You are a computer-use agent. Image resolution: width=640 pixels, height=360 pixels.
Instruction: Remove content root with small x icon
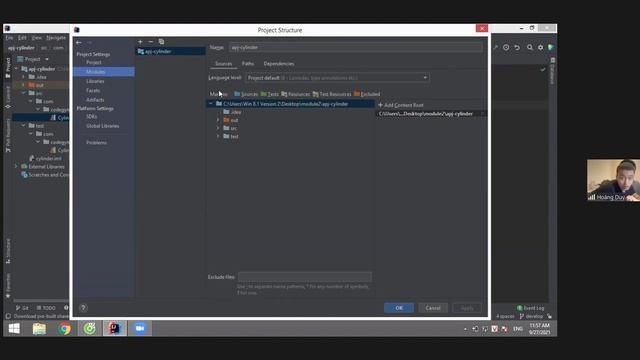click(482, 114)
